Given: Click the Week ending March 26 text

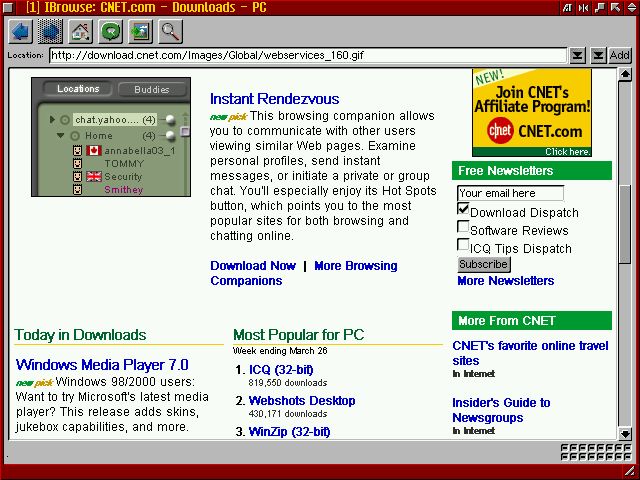Looking at the screenshot, I should click(x=280, y=351).
